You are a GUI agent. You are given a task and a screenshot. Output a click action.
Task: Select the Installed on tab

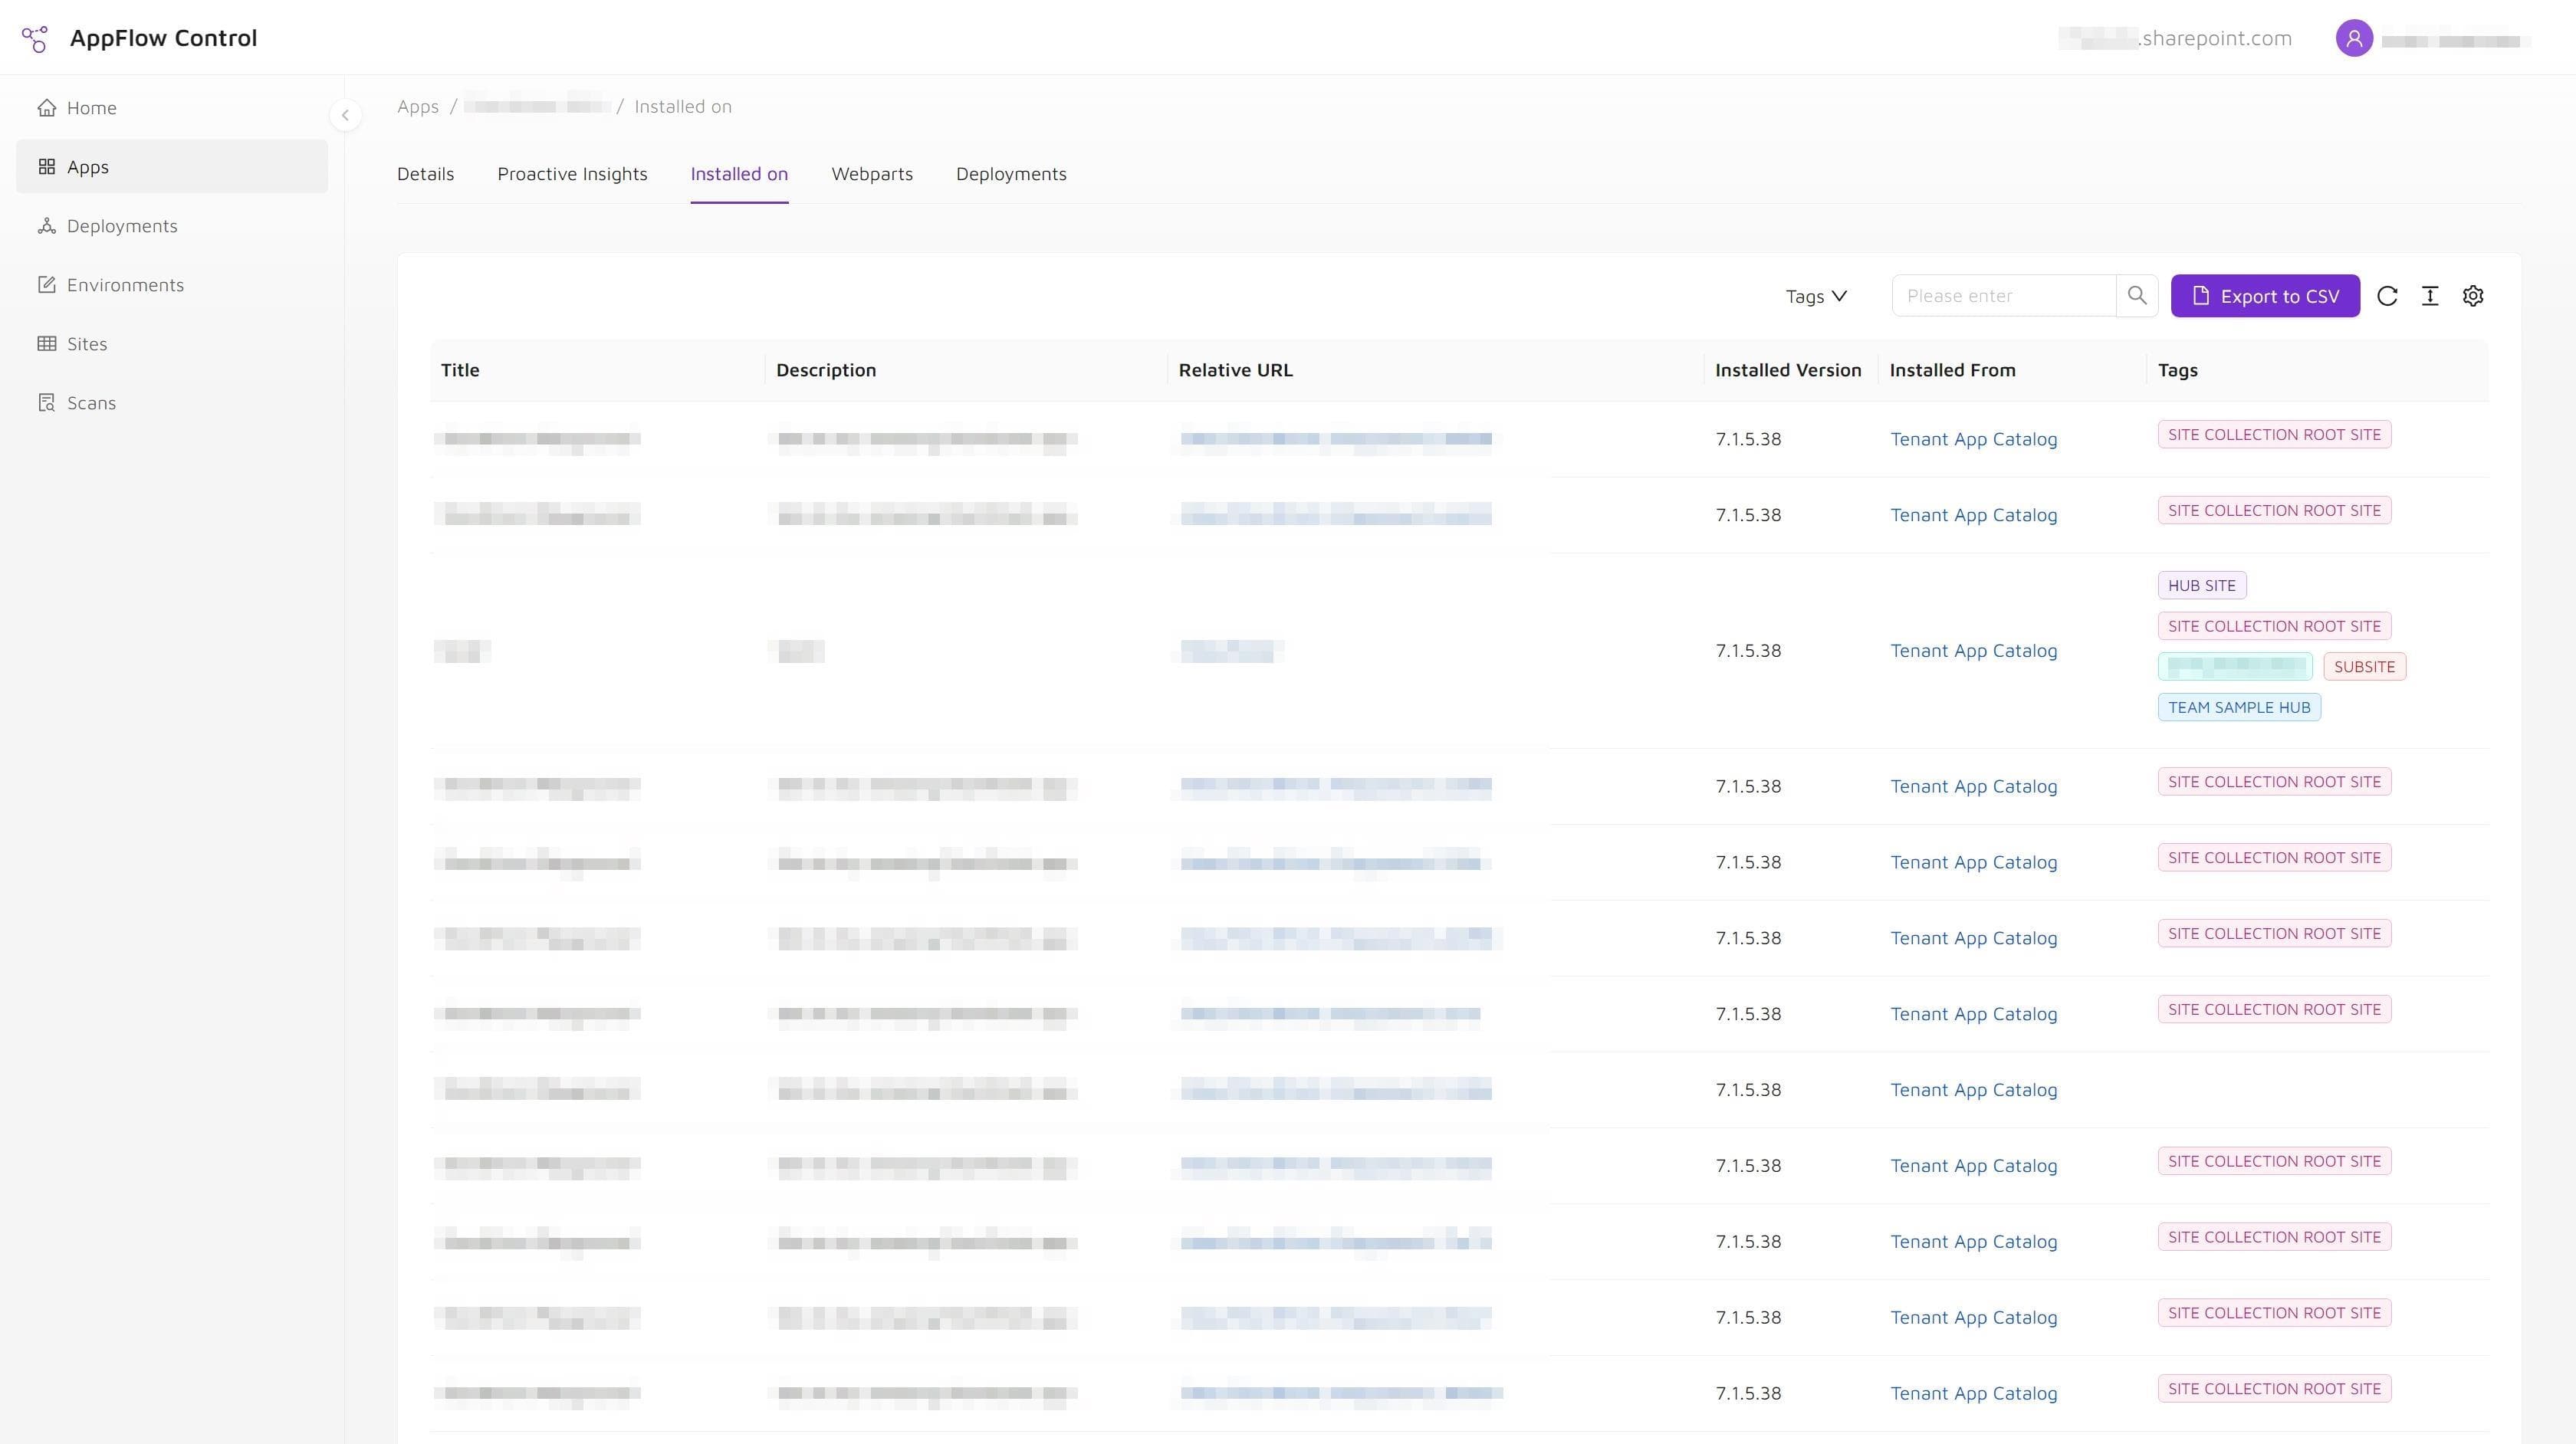tap(739, 174)
